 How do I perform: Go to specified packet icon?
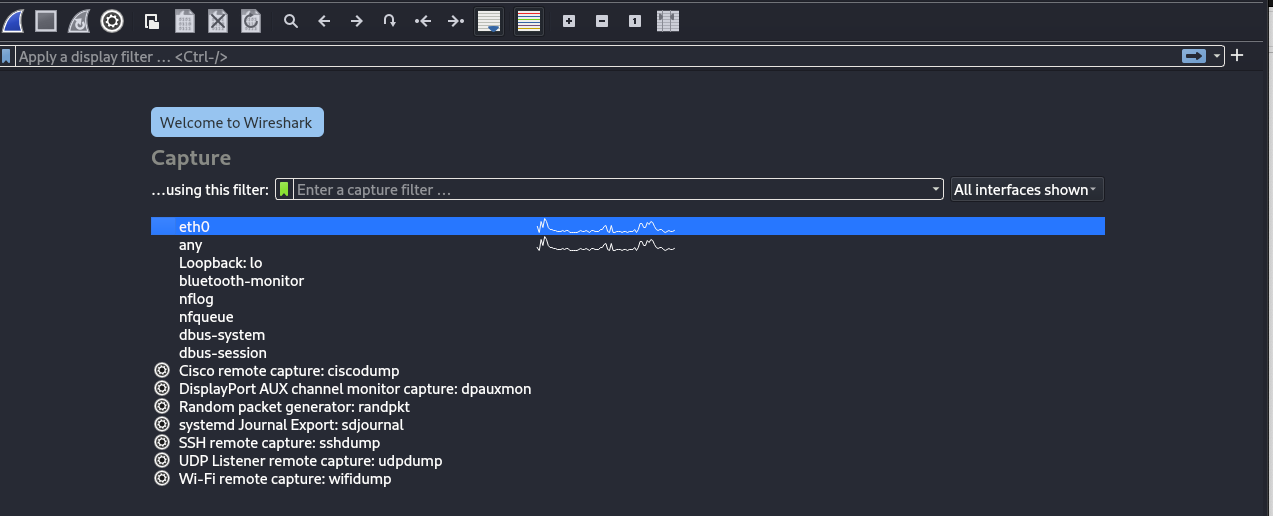pyautogui.click(x=389, y=20)
